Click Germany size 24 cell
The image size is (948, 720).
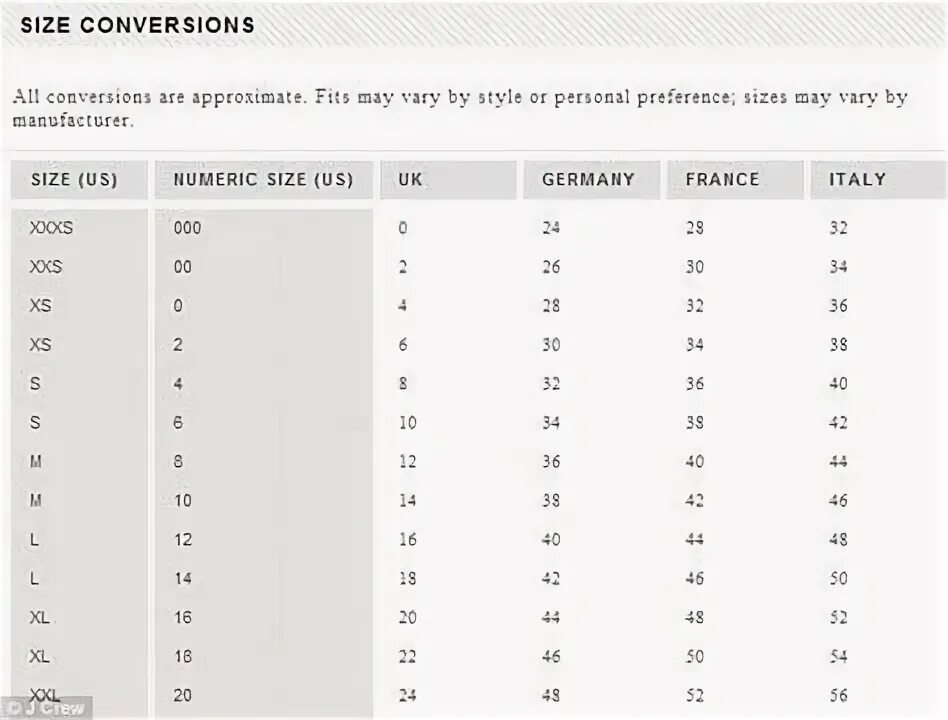tap(551, 228)
